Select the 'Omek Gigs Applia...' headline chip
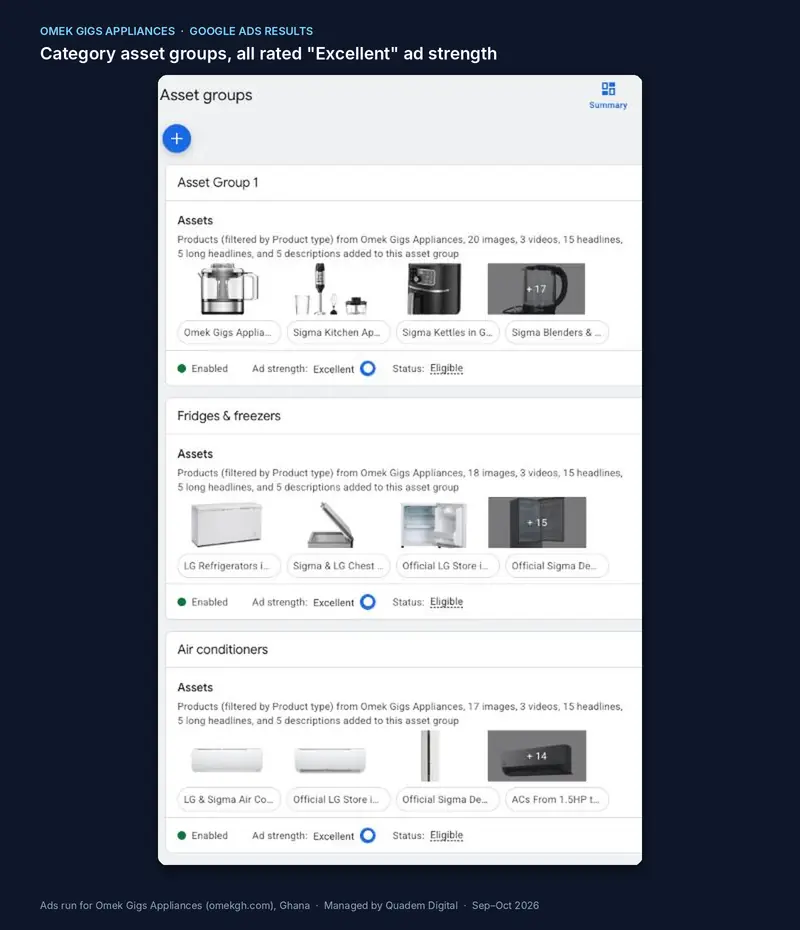The image size is (800, 930). point(229,332)
